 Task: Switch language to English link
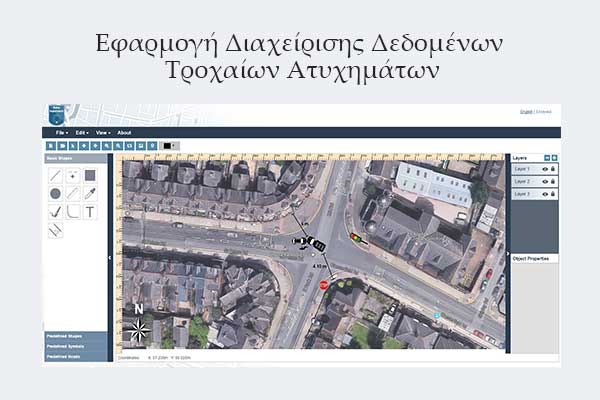pos(526,112)
